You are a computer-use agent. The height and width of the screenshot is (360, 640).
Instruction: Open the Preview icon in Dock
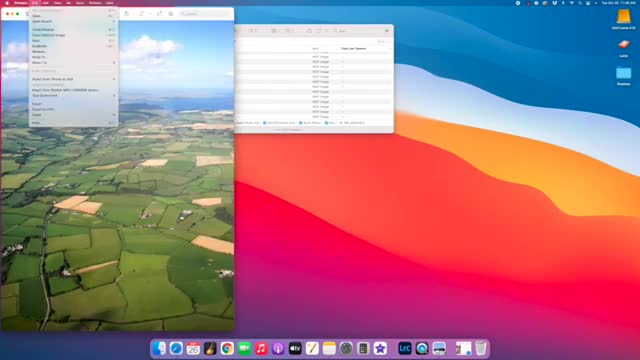439,348
